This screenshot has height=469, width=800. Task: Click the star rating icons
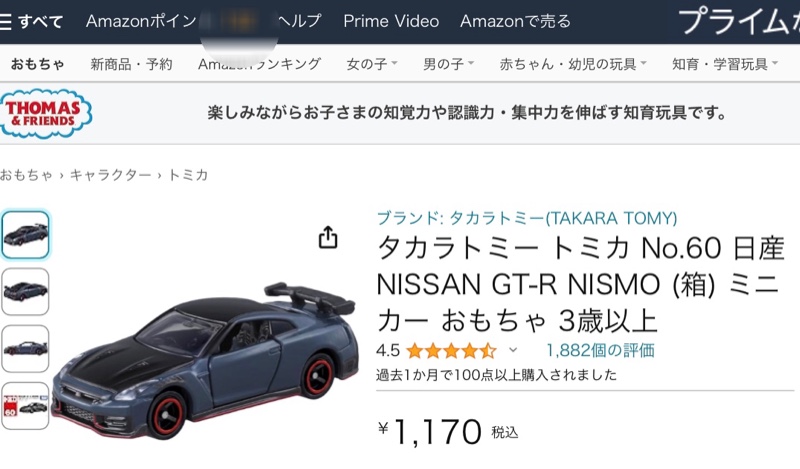coord(451,351)
